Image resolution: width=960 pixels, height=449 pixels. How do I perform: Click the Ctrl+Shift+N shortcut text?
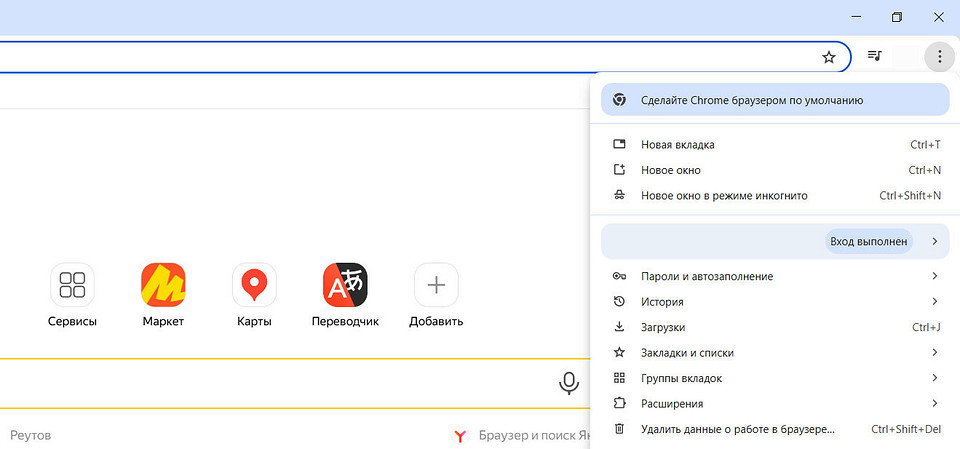click(x=910, y=195)
